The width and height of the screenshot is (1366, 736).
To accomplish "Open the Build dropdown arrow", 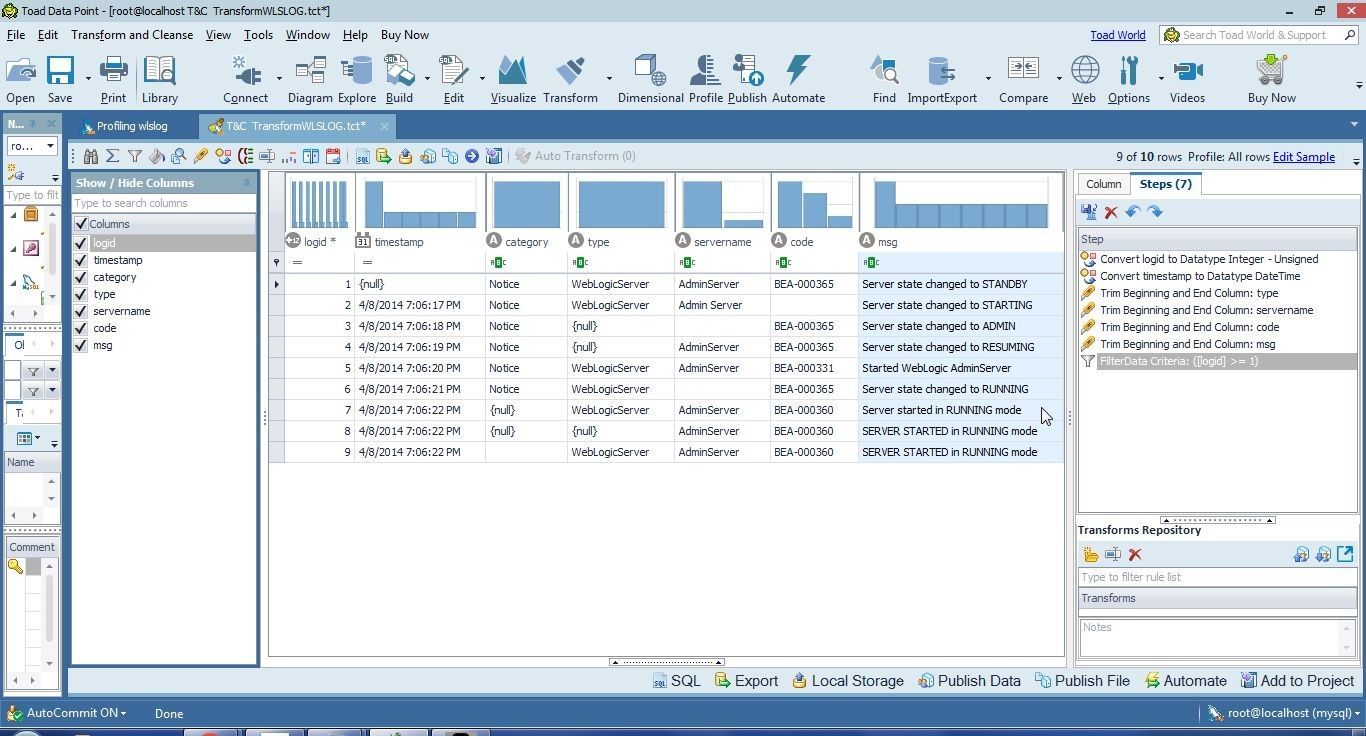I will tap(427, 78).
